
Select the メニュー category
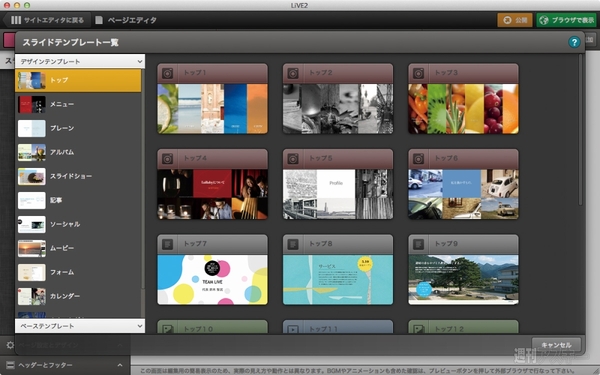pos(78,104)
